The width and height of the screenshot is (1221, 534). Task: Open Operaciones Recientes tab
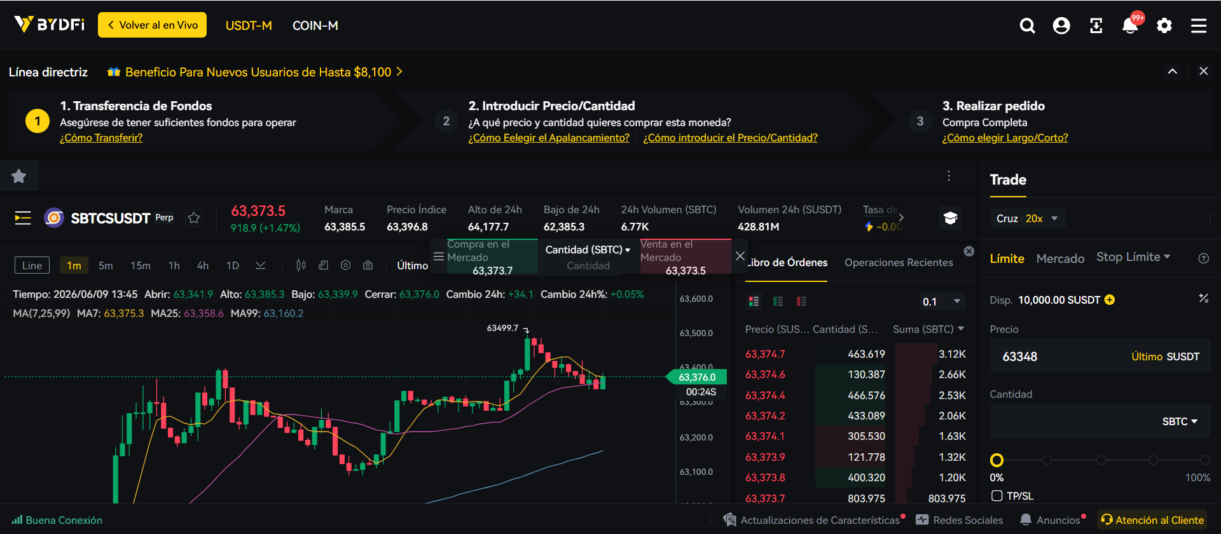click(898, 262)
